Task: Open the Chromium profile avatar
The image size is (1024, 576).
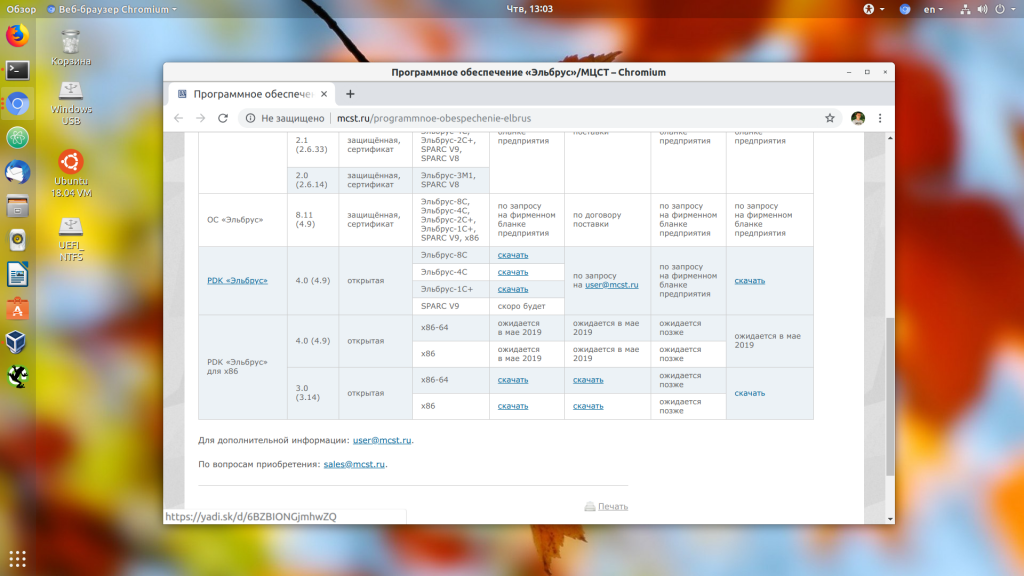Action: pos(857,118)
